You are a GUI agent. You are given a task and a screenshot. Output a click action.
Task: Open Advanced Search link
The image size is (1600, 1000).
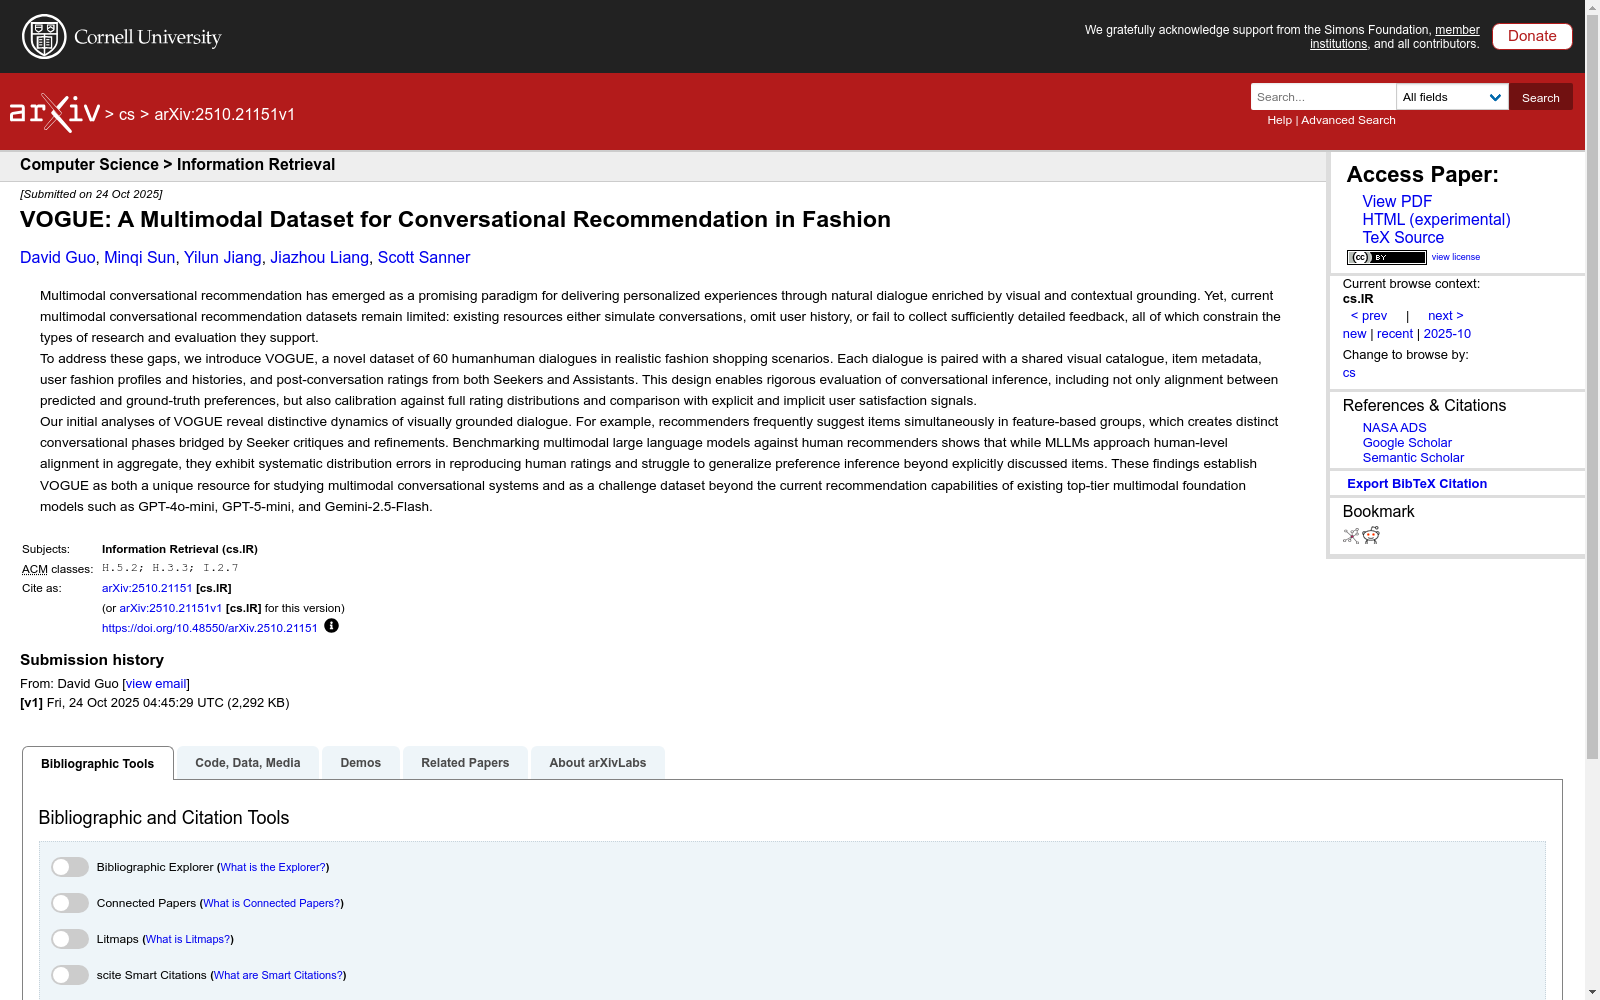[x=1348, y=120]
